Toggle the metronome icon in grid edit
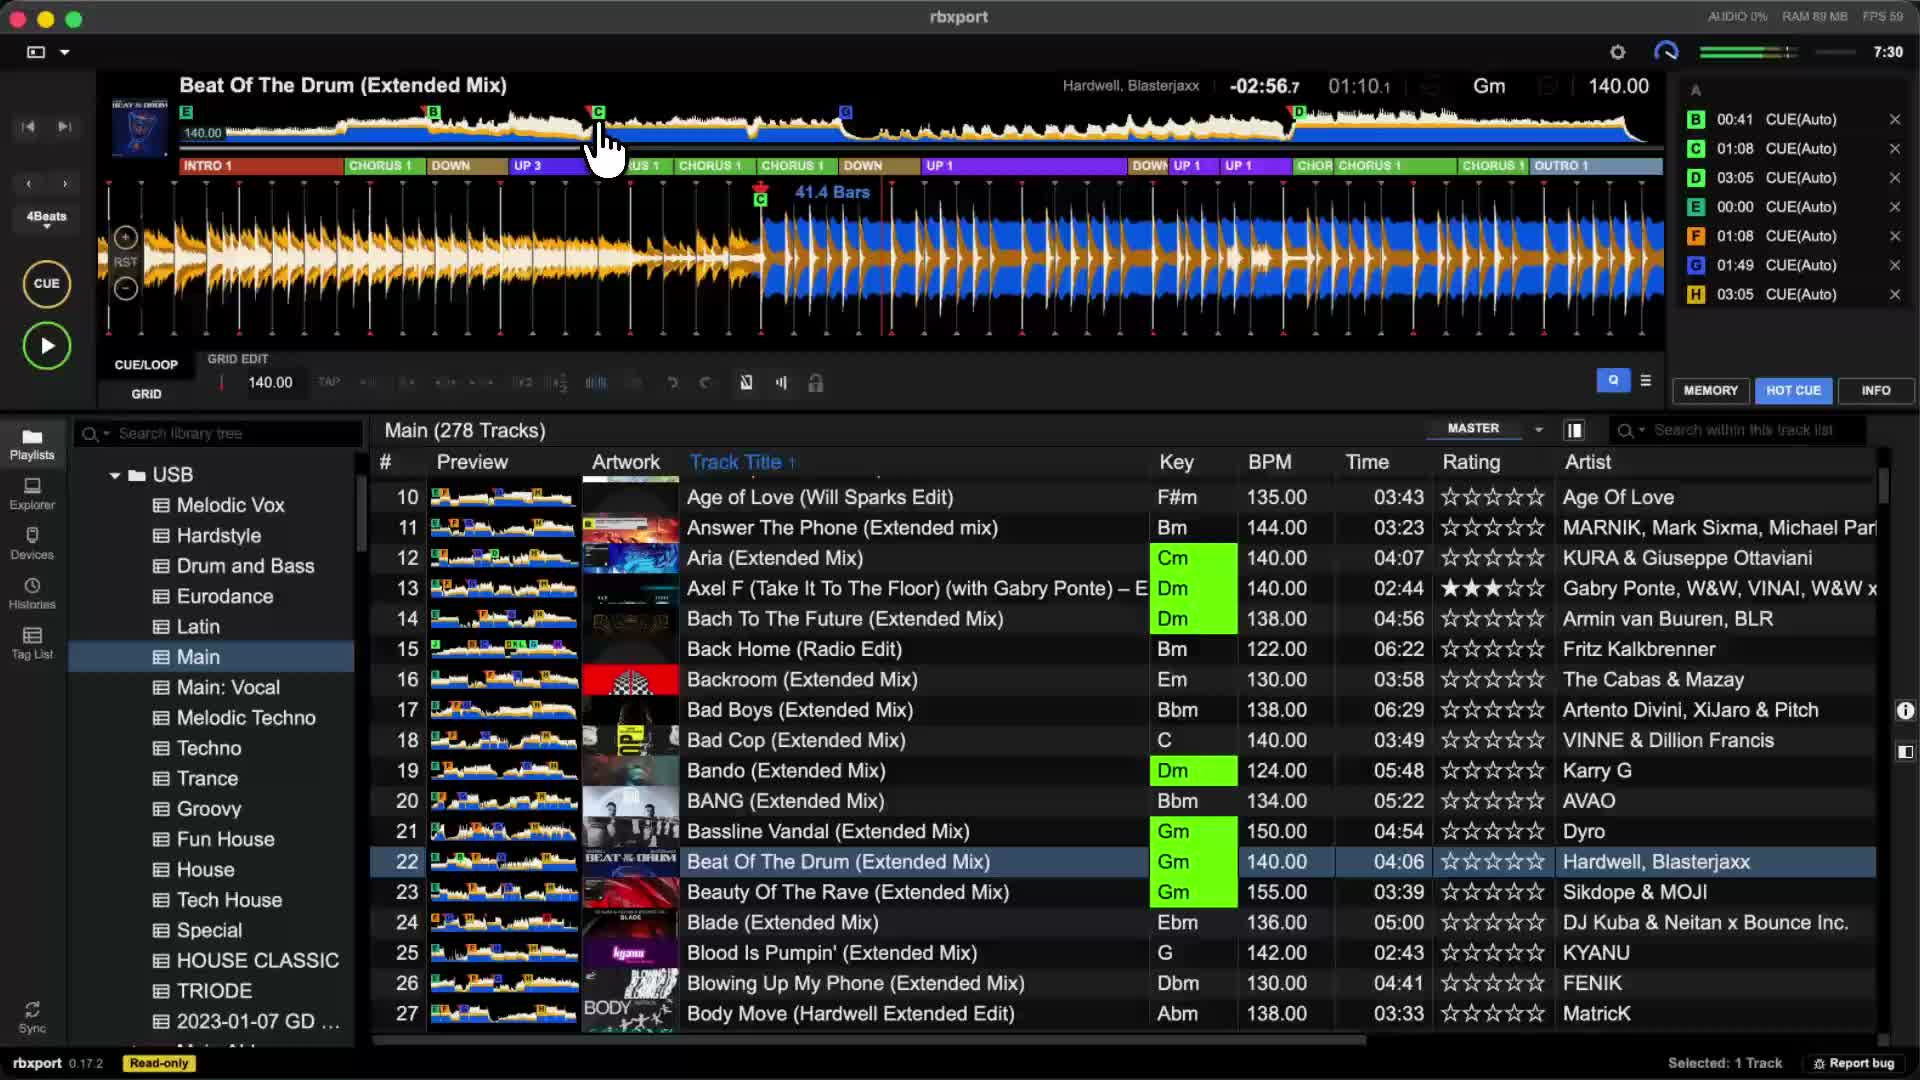The image size is (1920, 1080). pyautogui.click(x=746, y=383)
